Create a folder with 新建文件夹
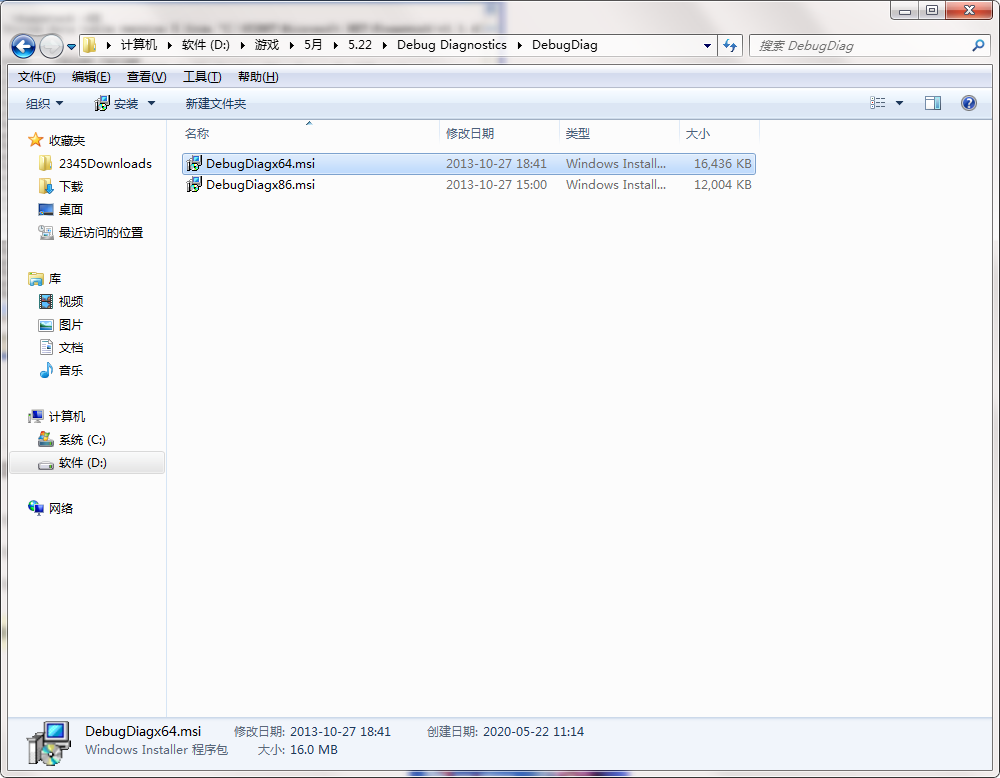 click(216, 103)
